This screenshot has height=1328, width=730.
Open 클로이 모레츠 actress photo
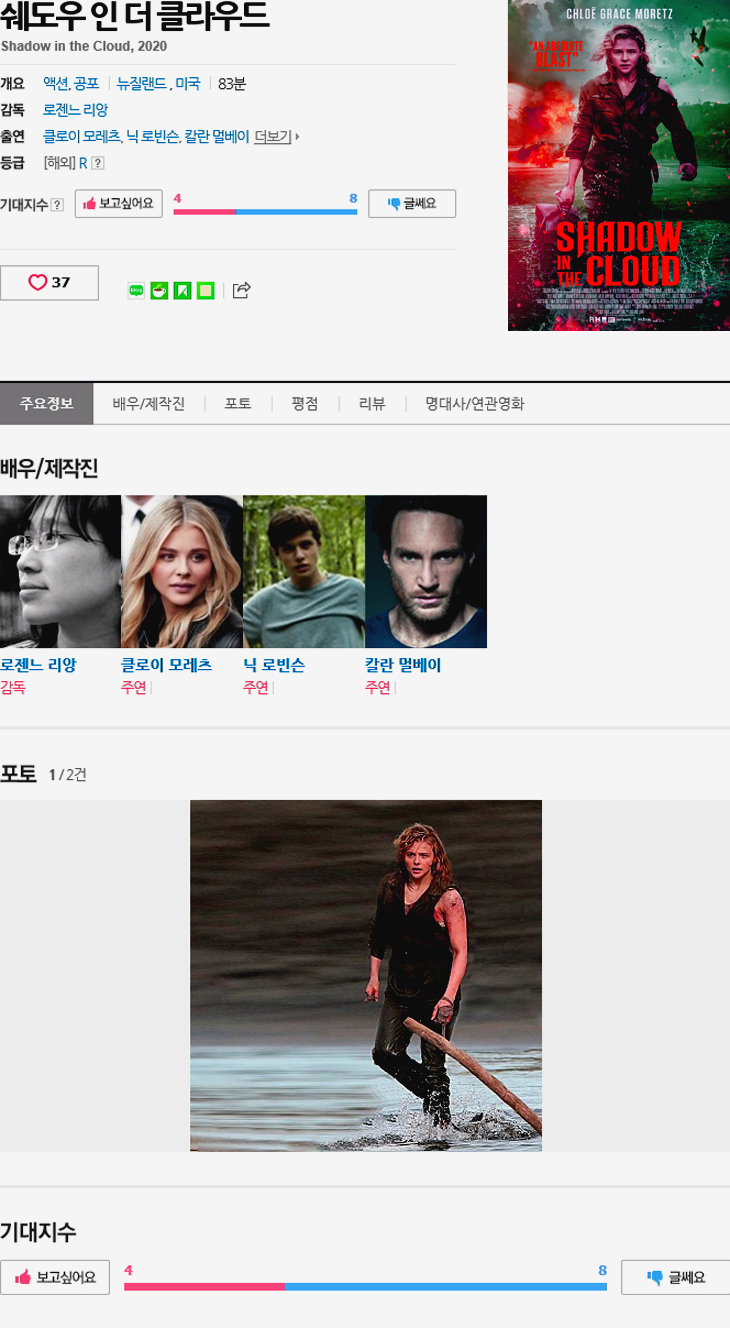[182, 572]
